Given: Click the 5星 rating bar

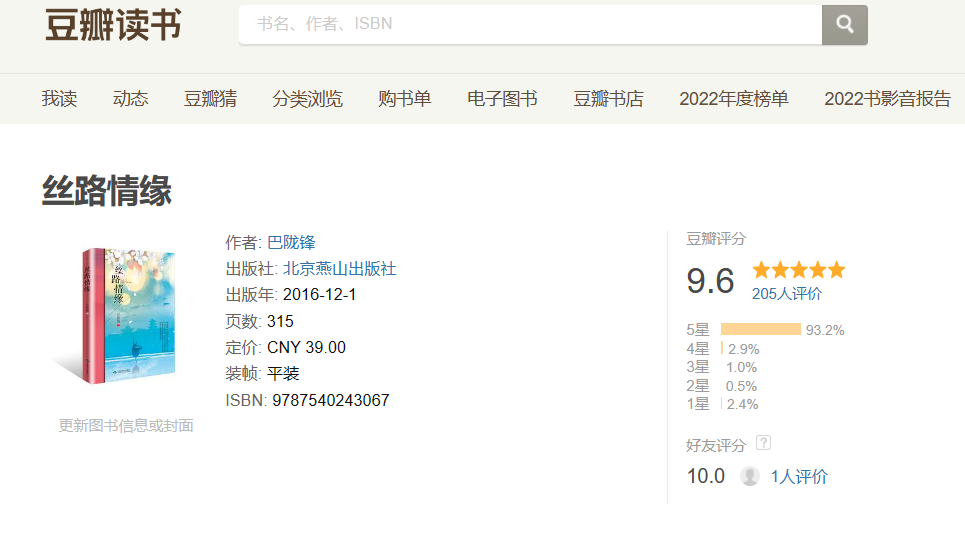Looking at the screenshot, I should (x=761, y=329).
